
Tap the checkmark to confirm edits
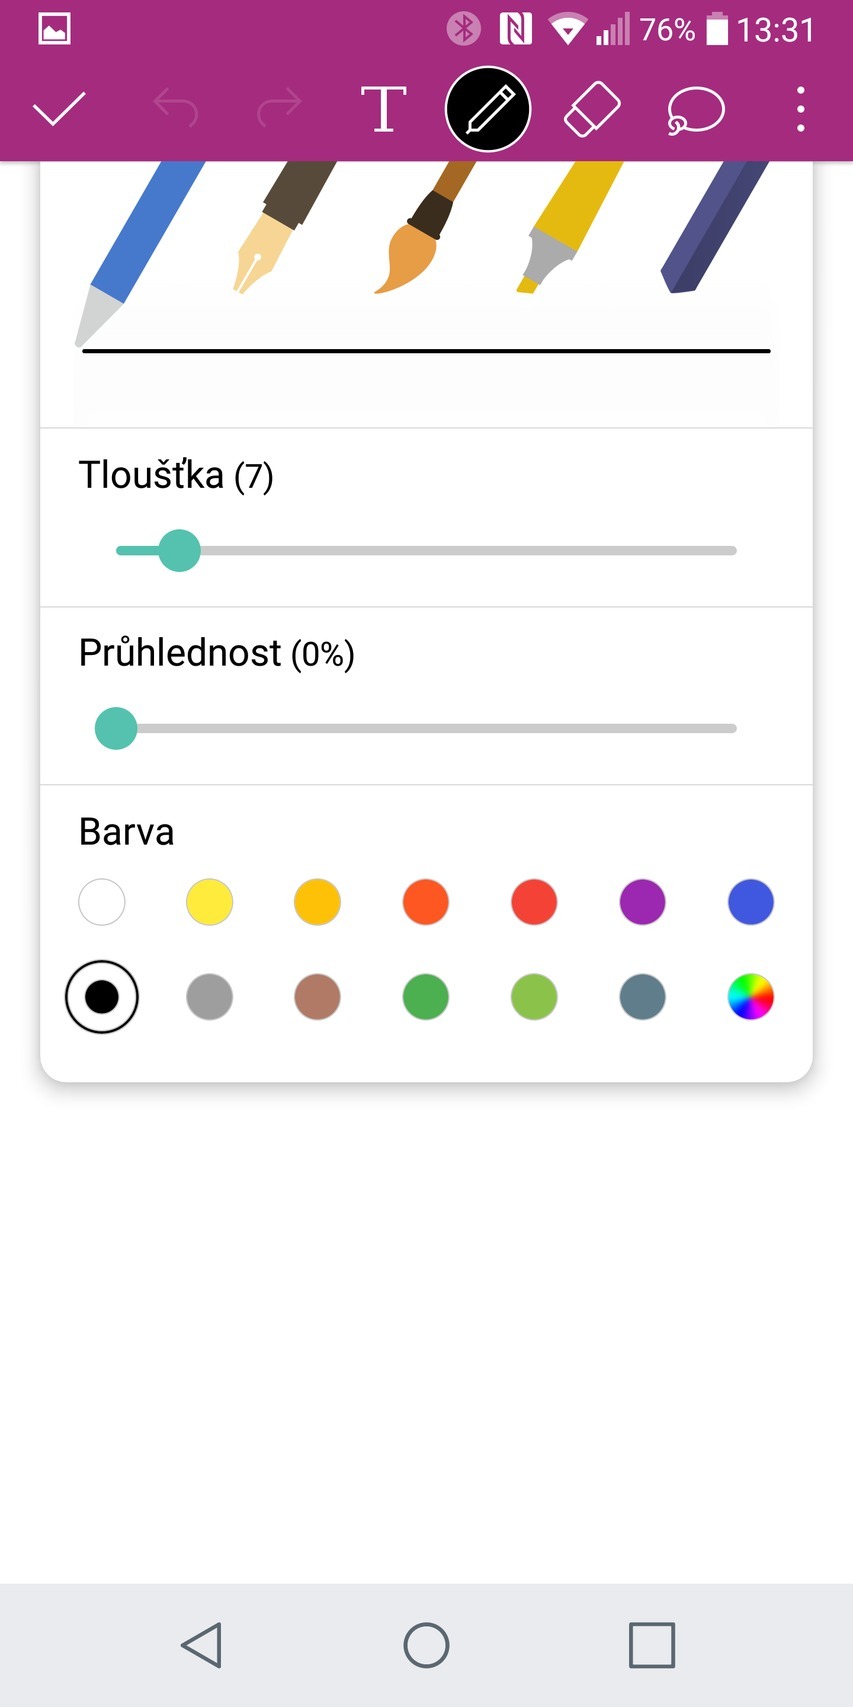pos(59,108)
